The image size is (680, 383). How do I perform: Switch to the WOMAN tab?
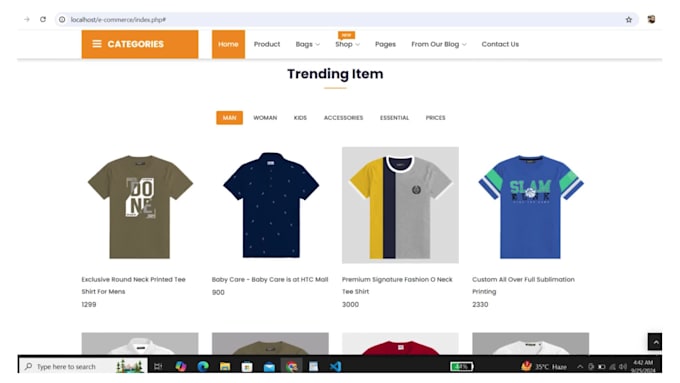tap(265, 118)
